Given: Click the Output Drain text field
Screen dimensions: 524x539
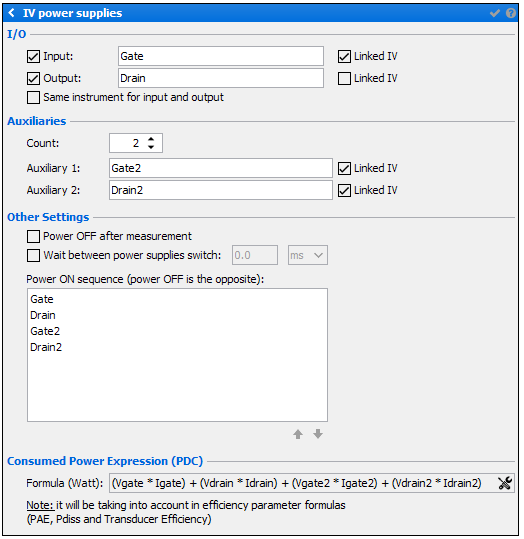Looking at the screenshot, I should [x=221, y=78].
